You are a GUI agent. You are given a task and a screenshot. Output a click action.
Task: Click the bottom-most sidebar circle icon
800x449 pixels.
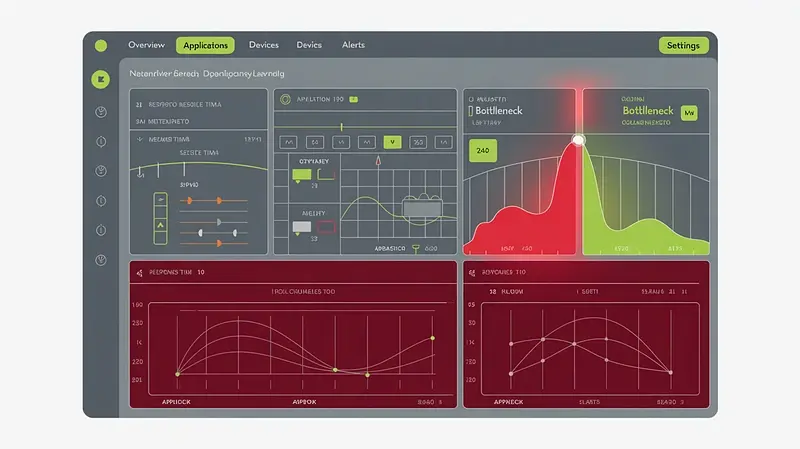click(x=100, y=260)
